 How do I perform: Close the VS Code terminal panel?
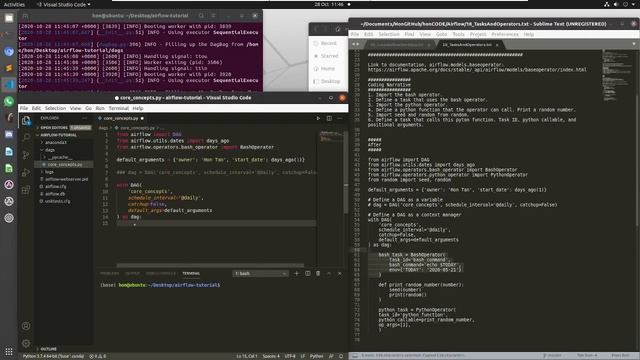coord(340,273)
